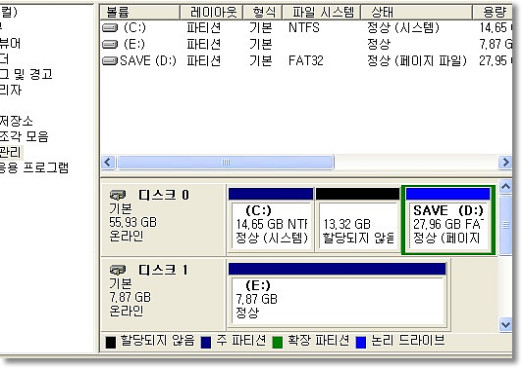Select 조각 모음 in the left tree
Screen dimensions: 522x368
point(24,136)
